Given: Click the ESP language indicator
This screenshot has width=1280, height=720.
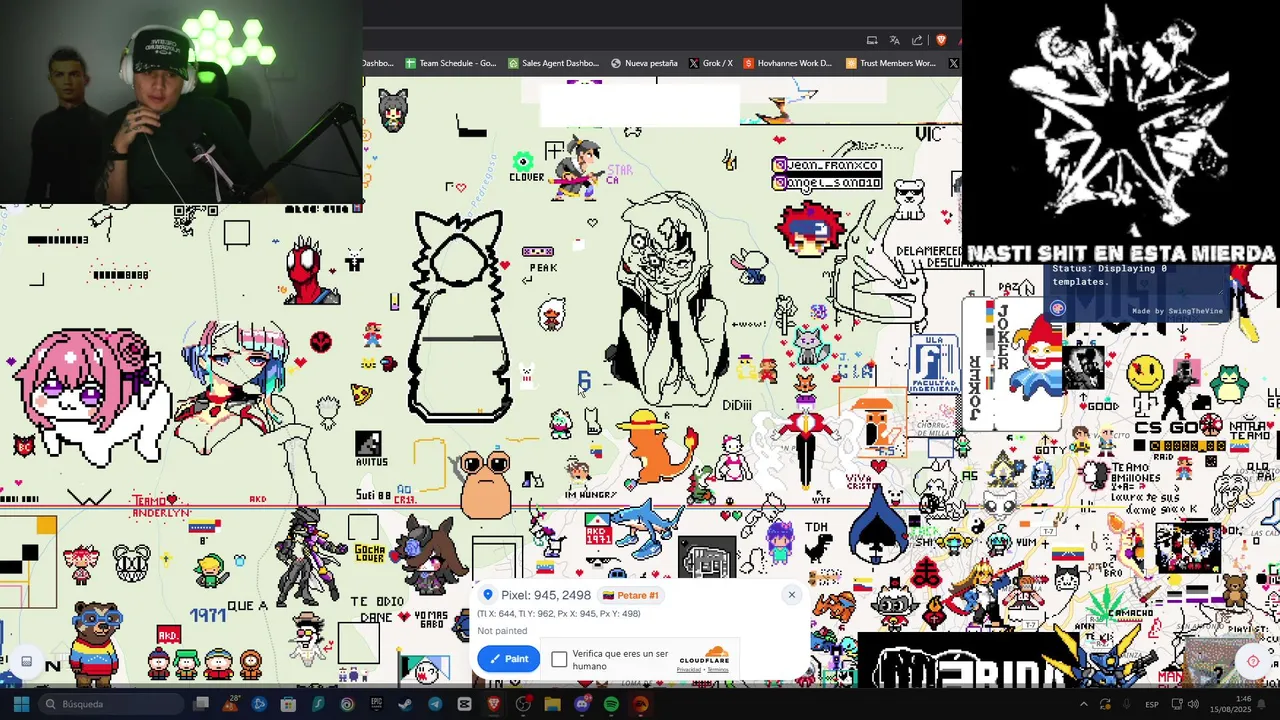Looking at the screenshot, I should [1152, 704].
